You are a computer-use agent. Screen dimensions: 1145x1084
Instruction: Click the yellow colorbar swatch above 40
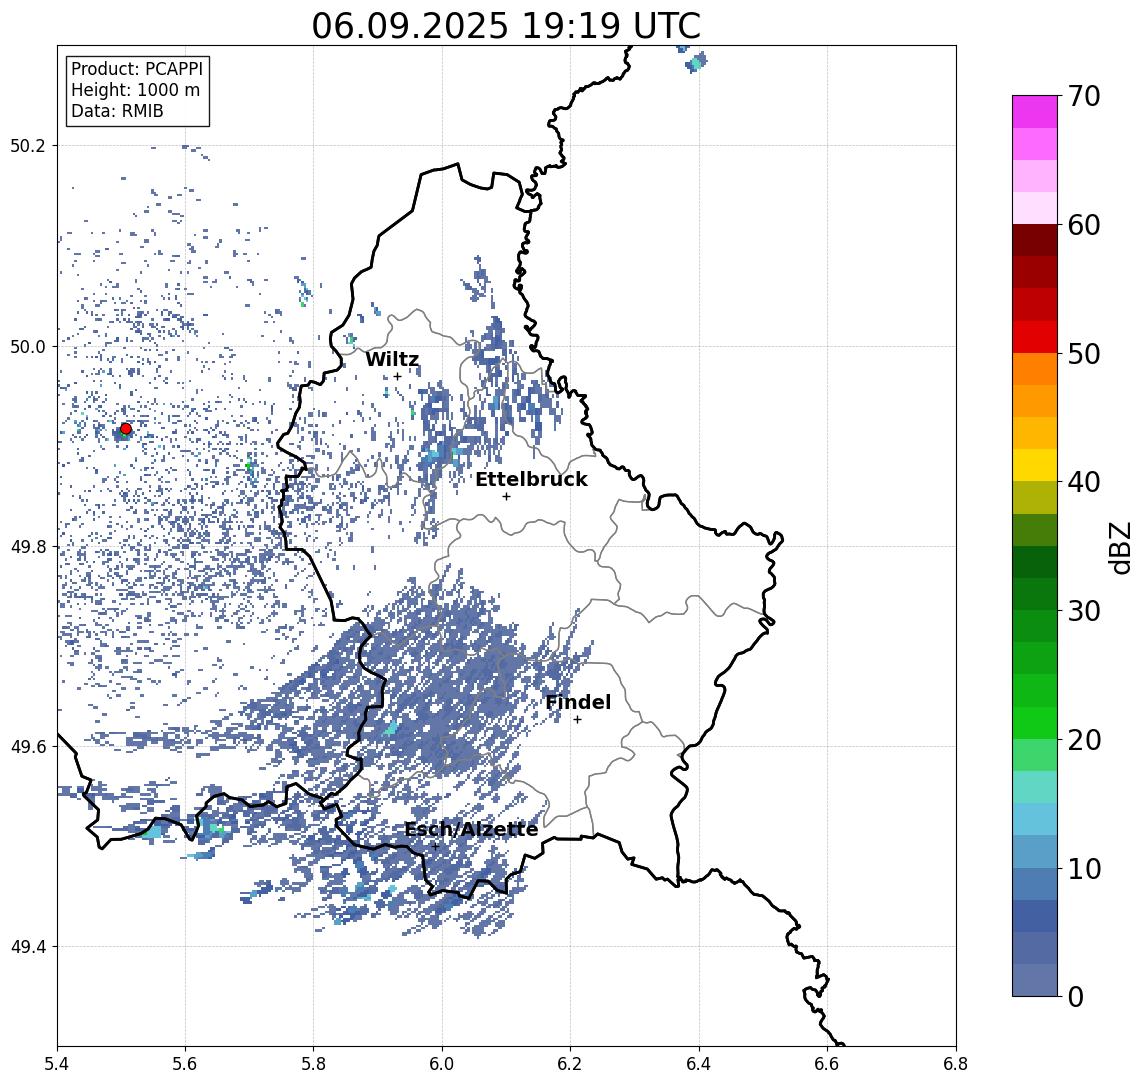[x=1035, y=465]
